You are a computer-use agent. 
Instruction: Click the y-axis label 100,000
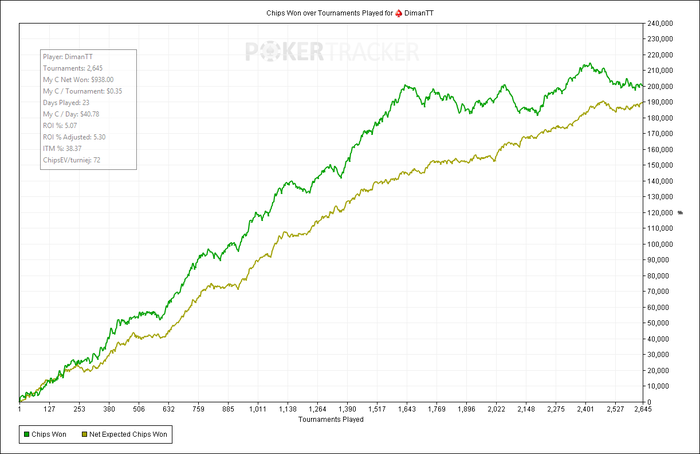[x=660, y=244]
